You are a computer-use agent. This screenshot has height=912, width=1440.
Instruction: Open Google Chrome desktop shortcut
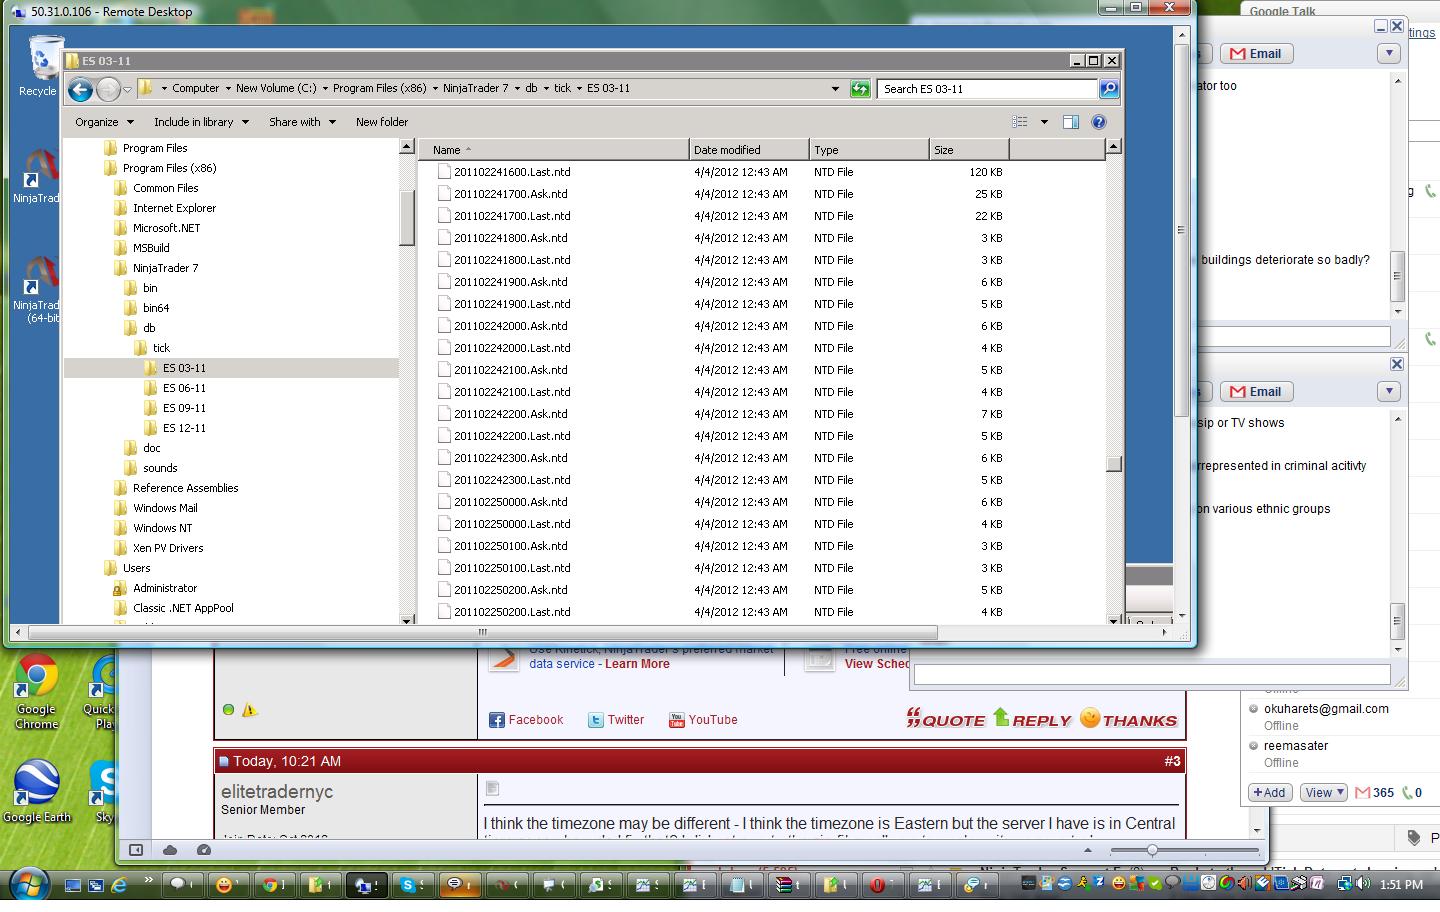pyautogui.click(x=36, y=693)
